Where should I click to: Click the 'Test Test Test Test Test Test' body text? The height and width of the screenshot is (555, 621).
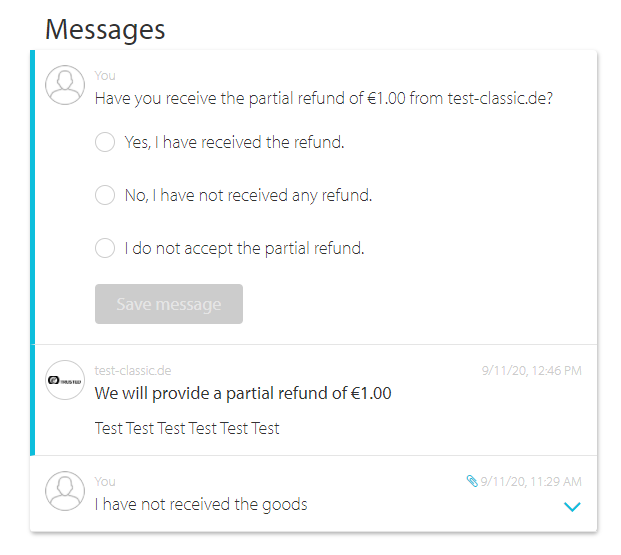coord(187,428)
